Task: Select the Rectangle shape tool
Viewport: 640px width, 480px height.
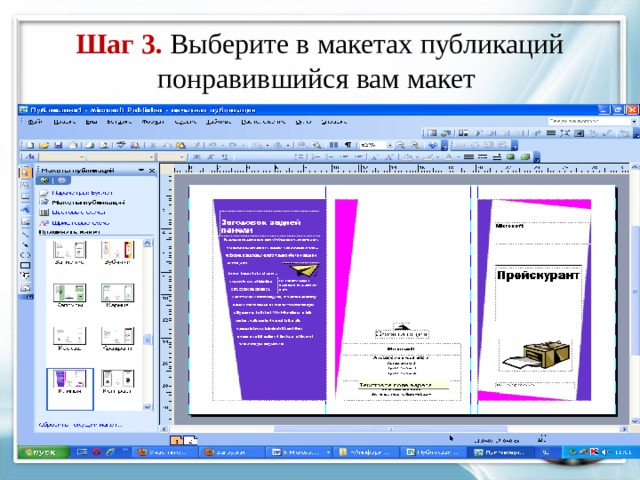Action: [x=25, y=265]
